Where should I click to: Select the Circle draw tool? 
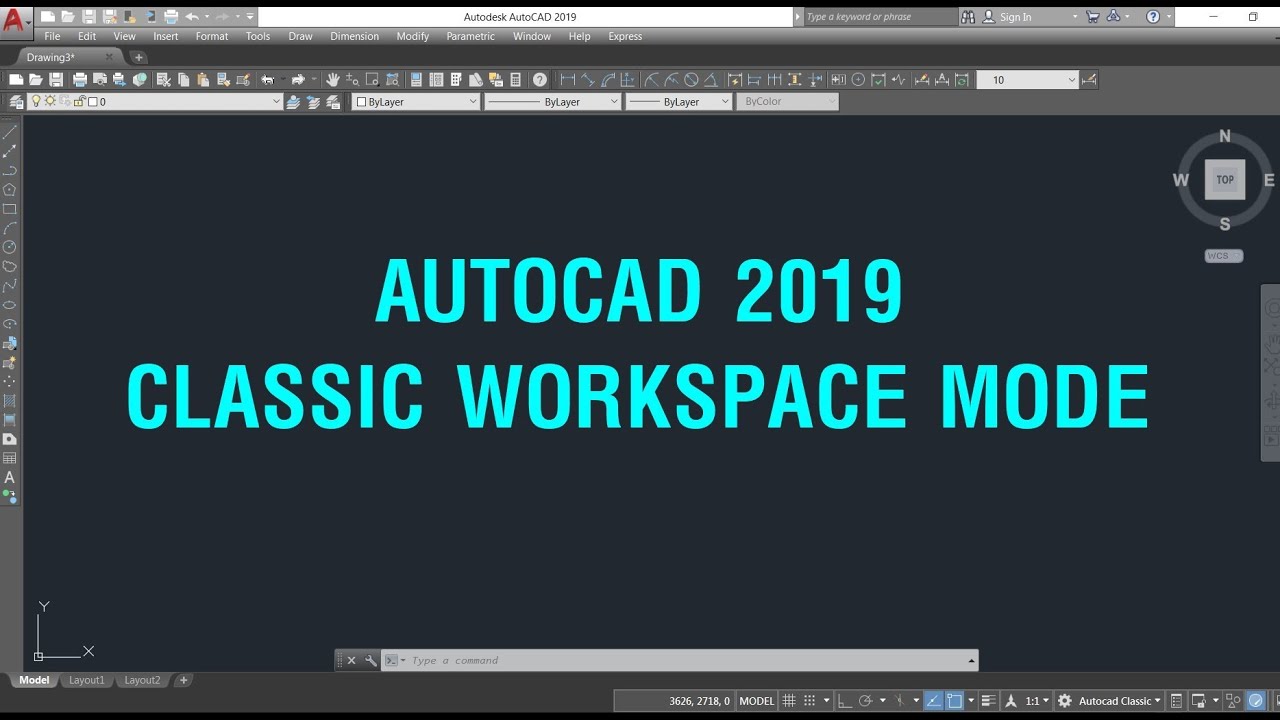(x=10, y=247)
